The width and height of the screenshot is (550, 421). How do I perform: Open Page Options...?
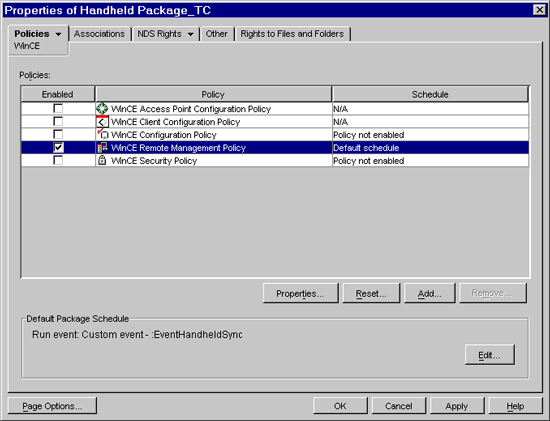pyautogui.click(x=52, y=406)
